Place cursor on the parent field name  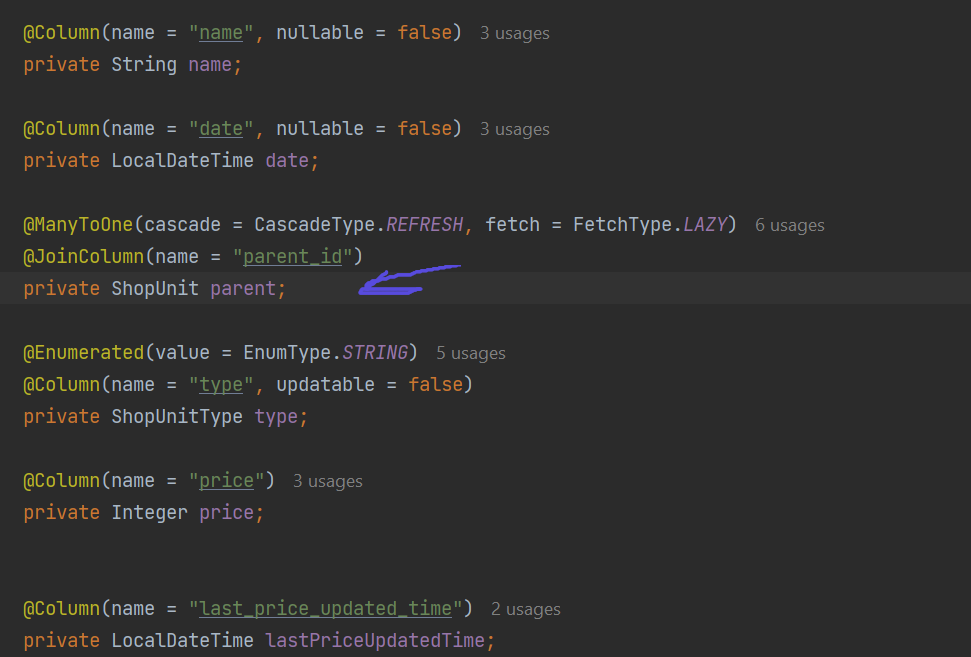click(x=243, y=289)
